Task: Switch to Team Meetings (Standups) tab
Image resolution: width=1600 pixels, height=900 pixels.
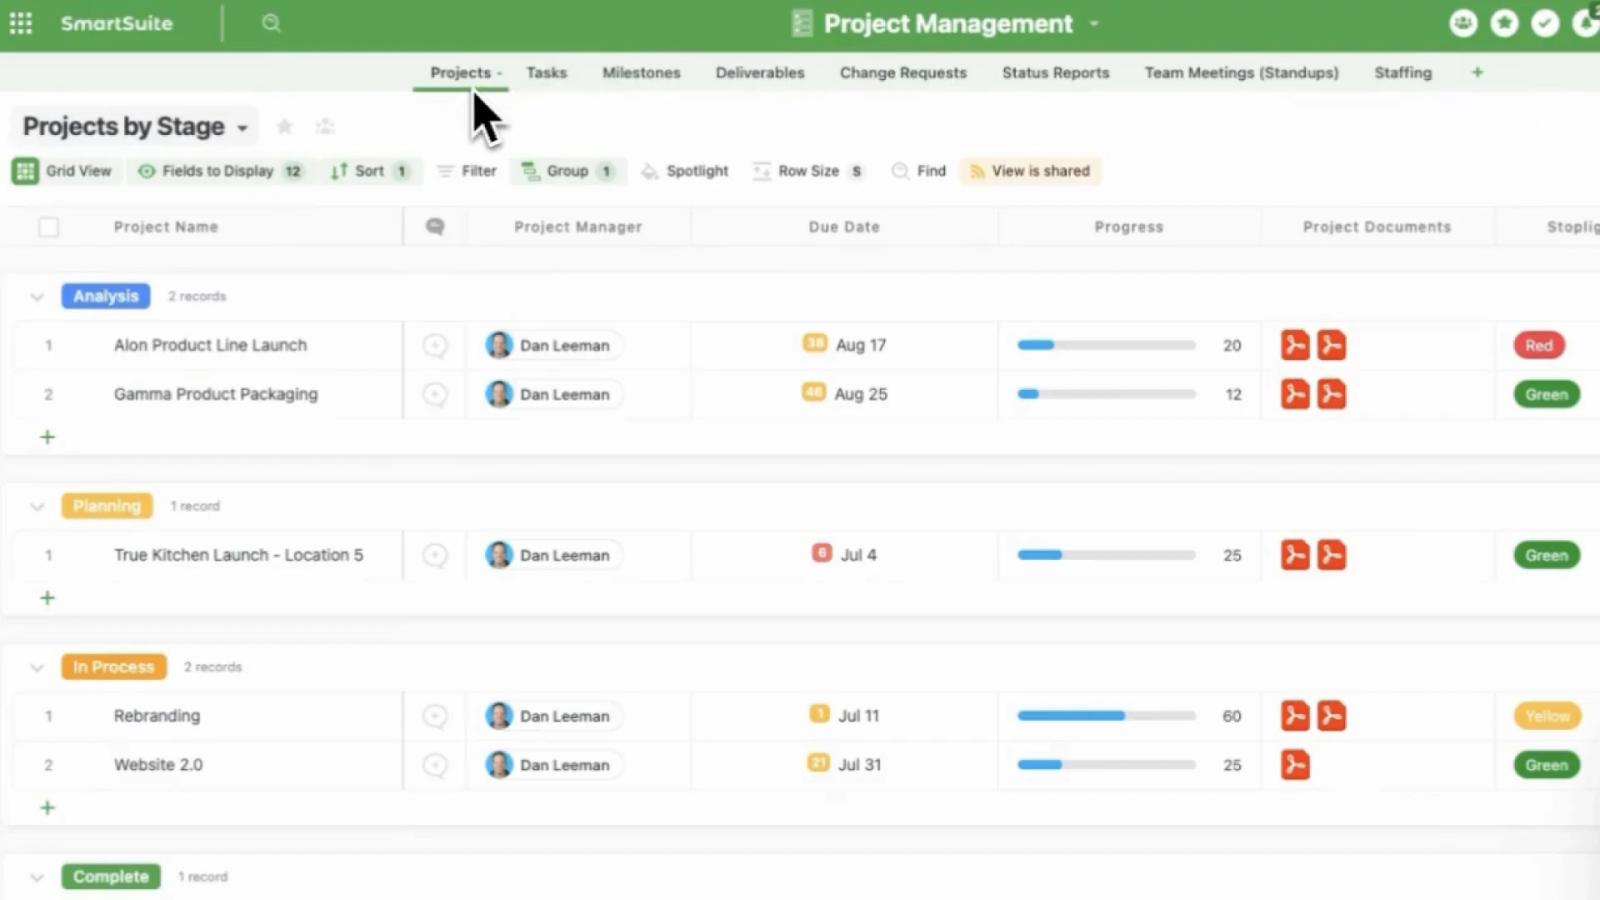Action: tap(1241, 72)
